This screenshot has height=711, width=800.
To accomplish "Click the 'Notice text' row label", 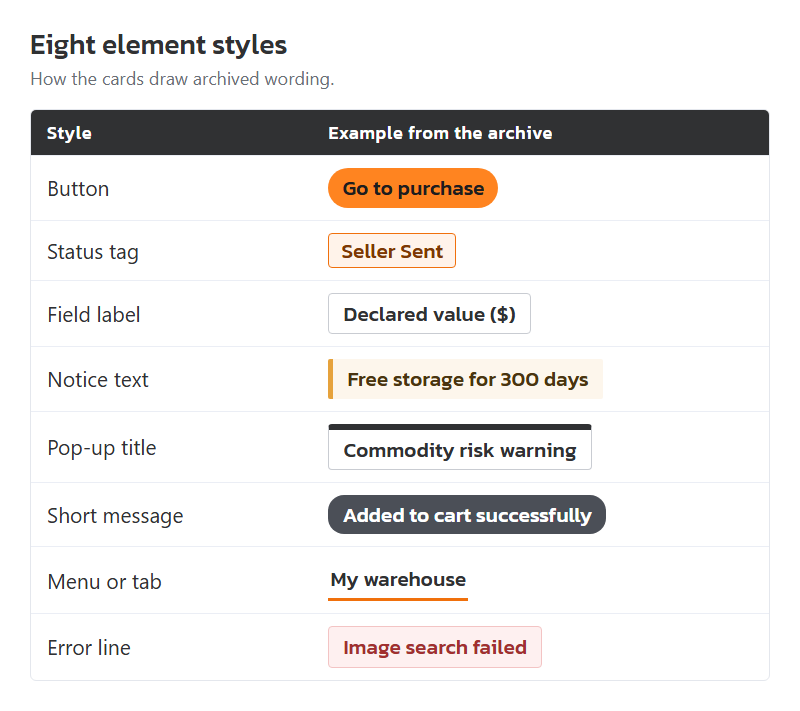I will click(x=98, y=380).
